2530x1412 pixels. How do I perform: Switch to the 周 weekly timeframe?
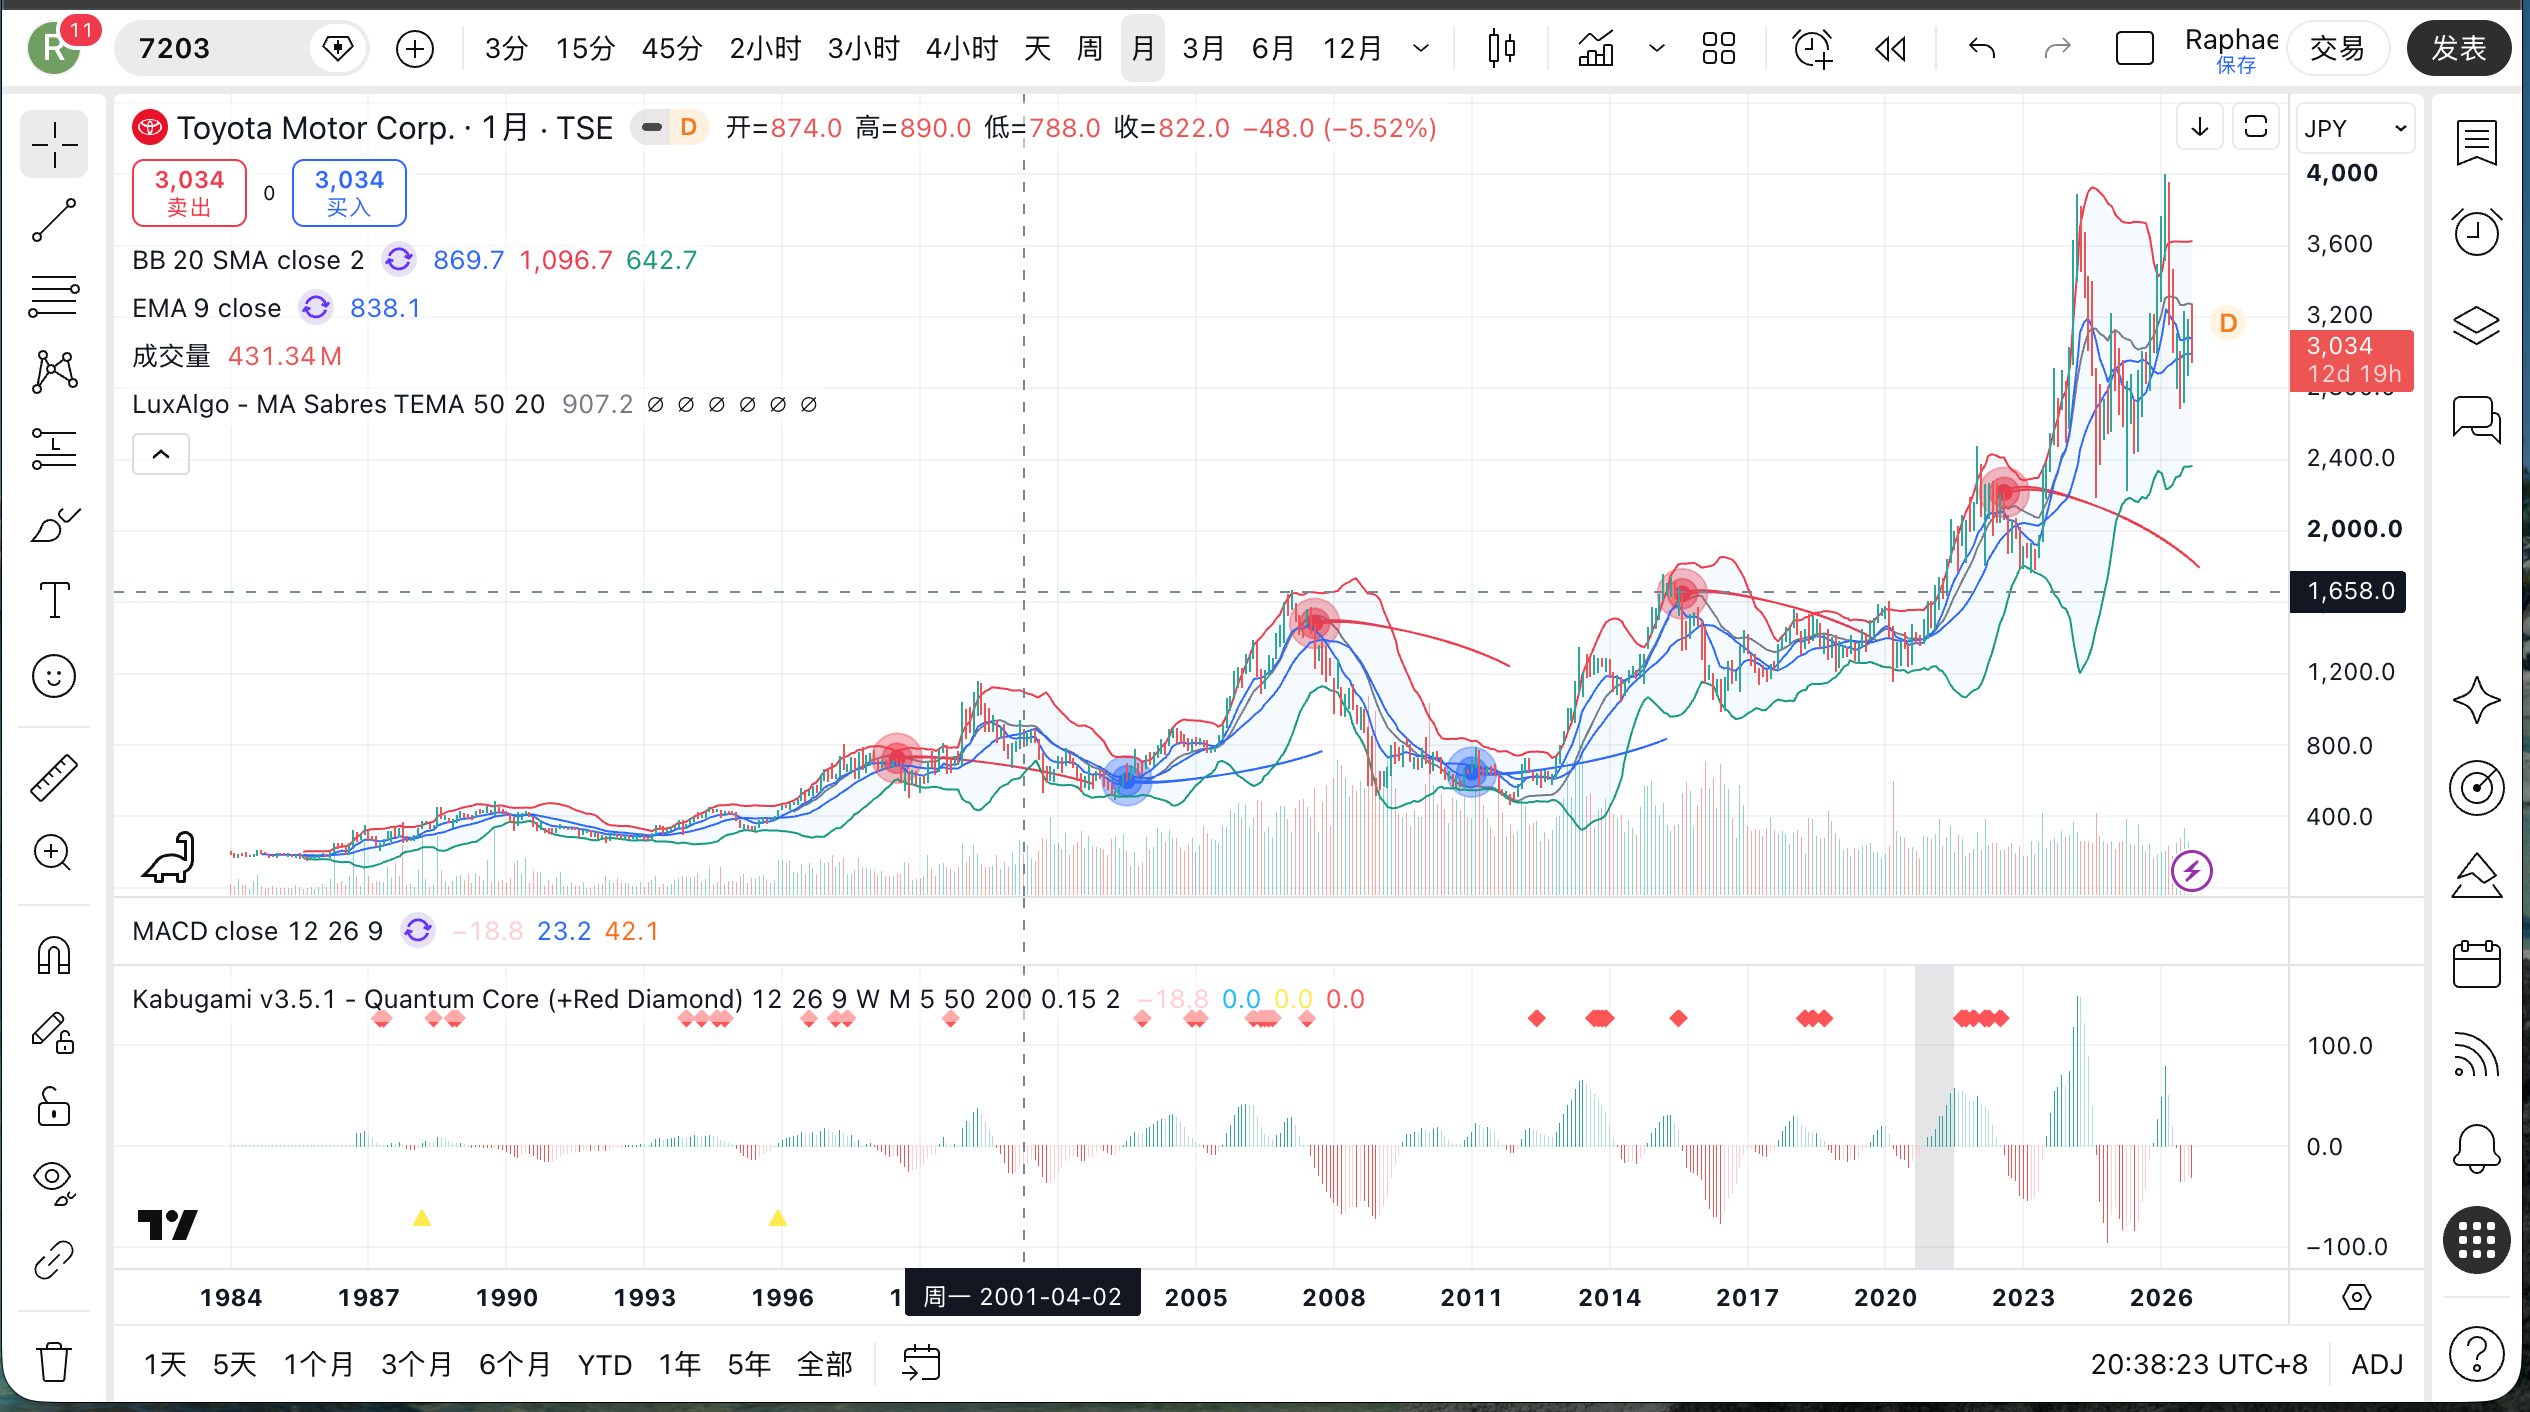coord(1090,48)
